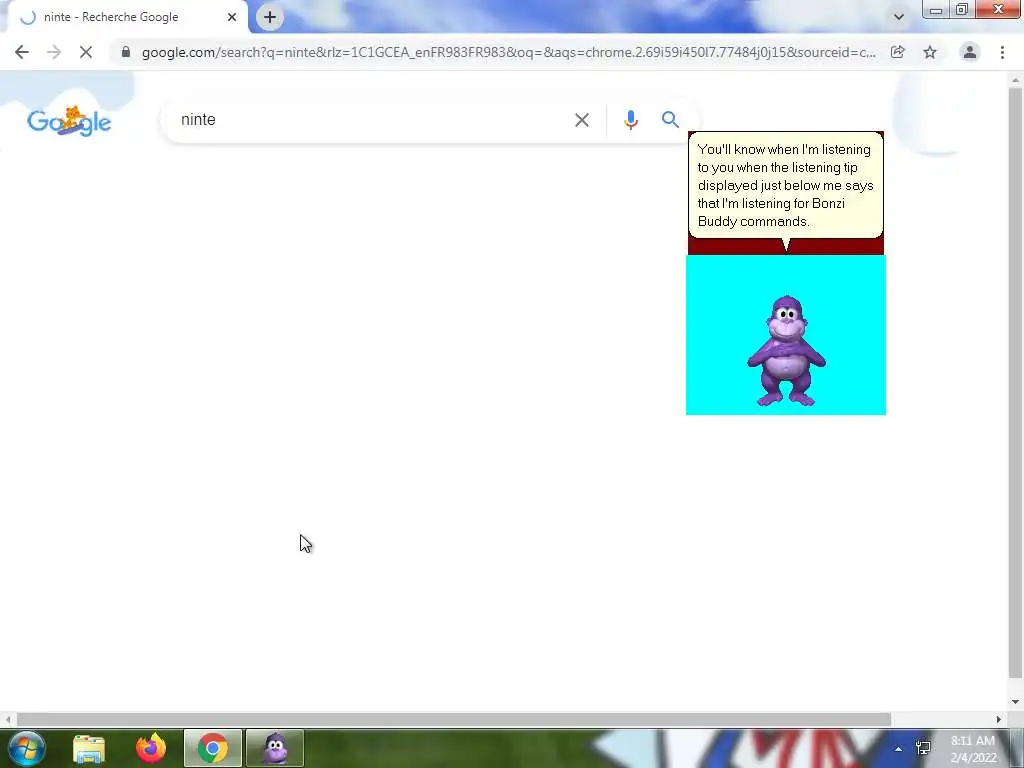Open Chrome's three-dot menu

(1002, 52)
